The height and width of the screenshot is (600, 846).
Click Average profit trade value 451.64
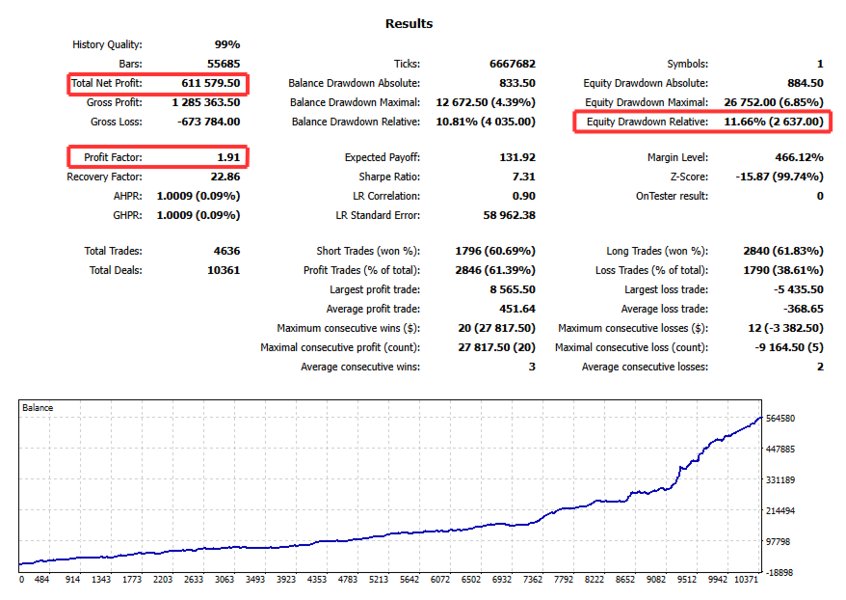[x=517, y=309]
